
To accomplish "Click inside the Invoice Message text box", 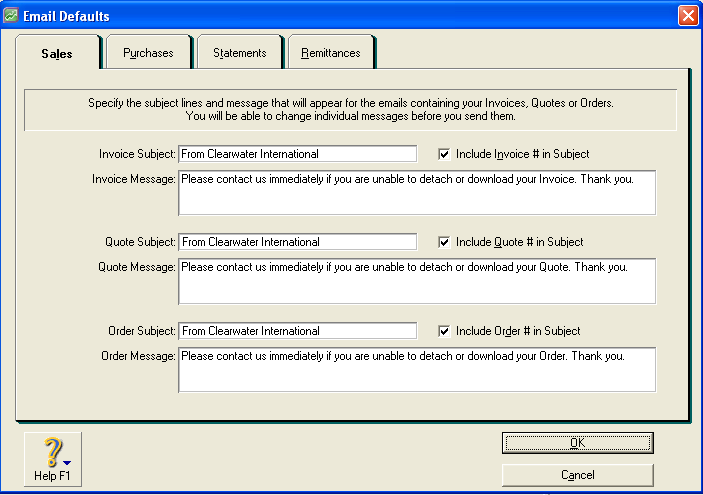I will pos(417,193).
